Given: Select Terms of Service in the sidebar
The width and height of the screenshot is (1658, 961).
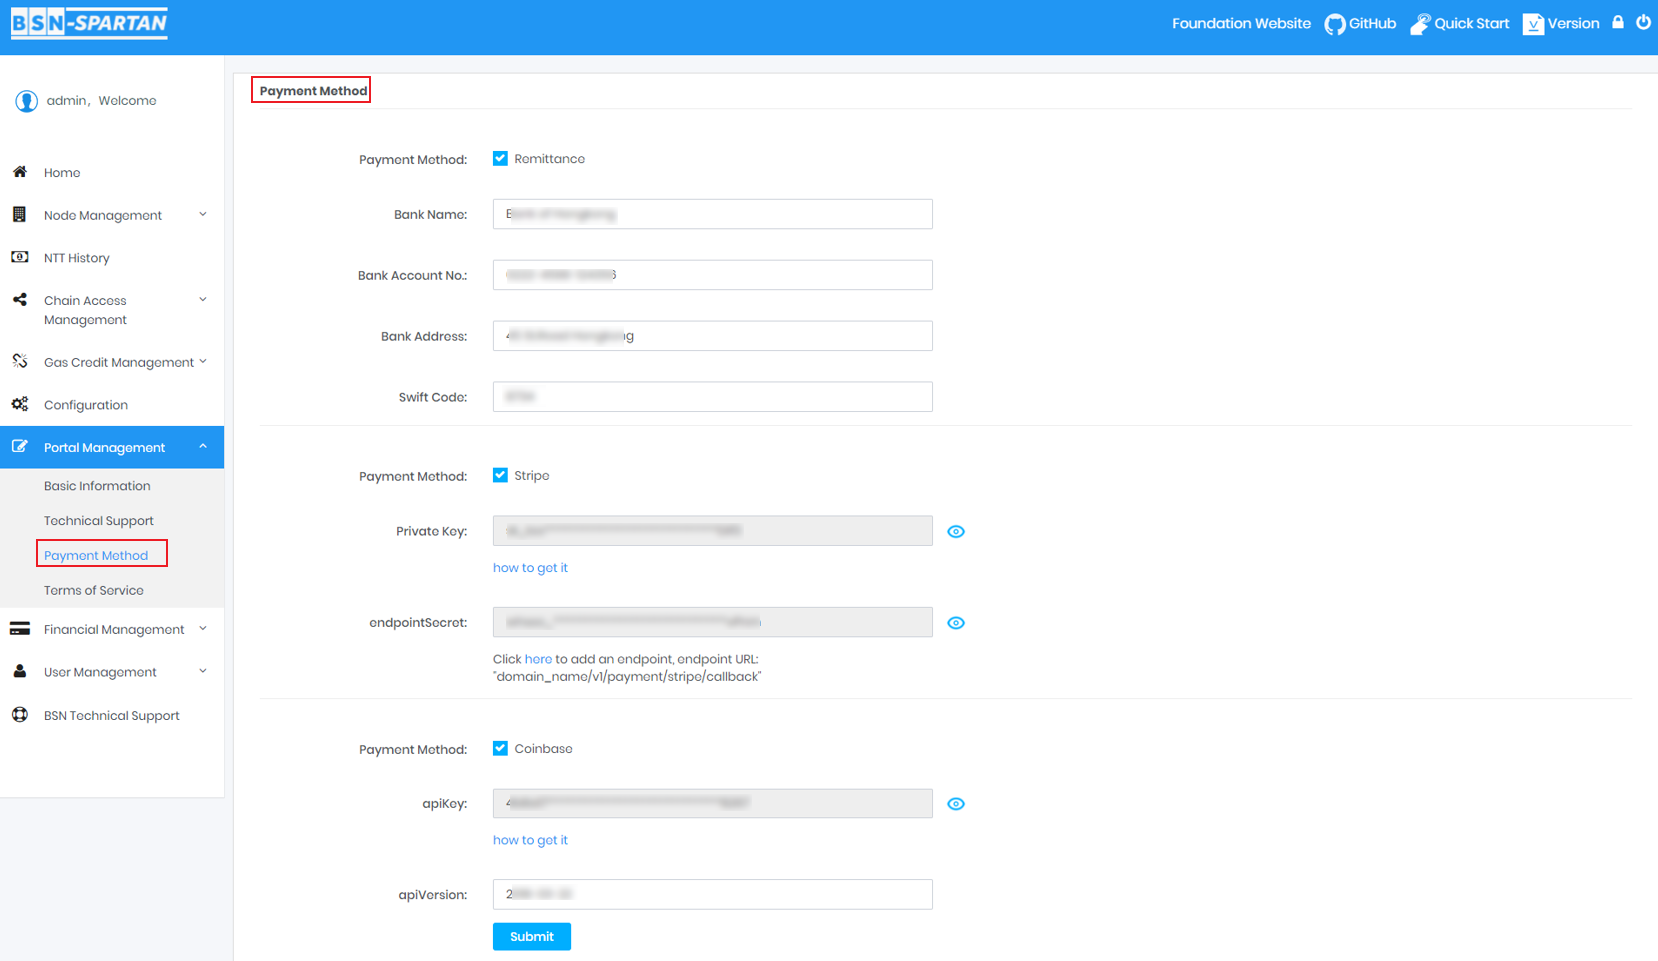Looking at the screenshot, I should pos(93,590).
